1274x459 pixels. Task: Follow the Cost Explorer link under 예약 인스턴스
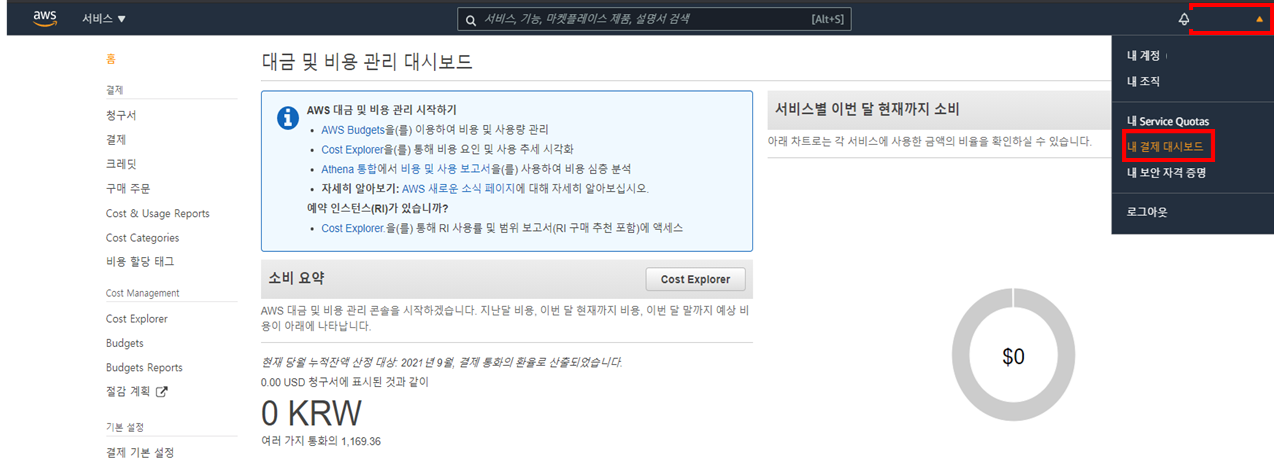click(x=353, y=228)
